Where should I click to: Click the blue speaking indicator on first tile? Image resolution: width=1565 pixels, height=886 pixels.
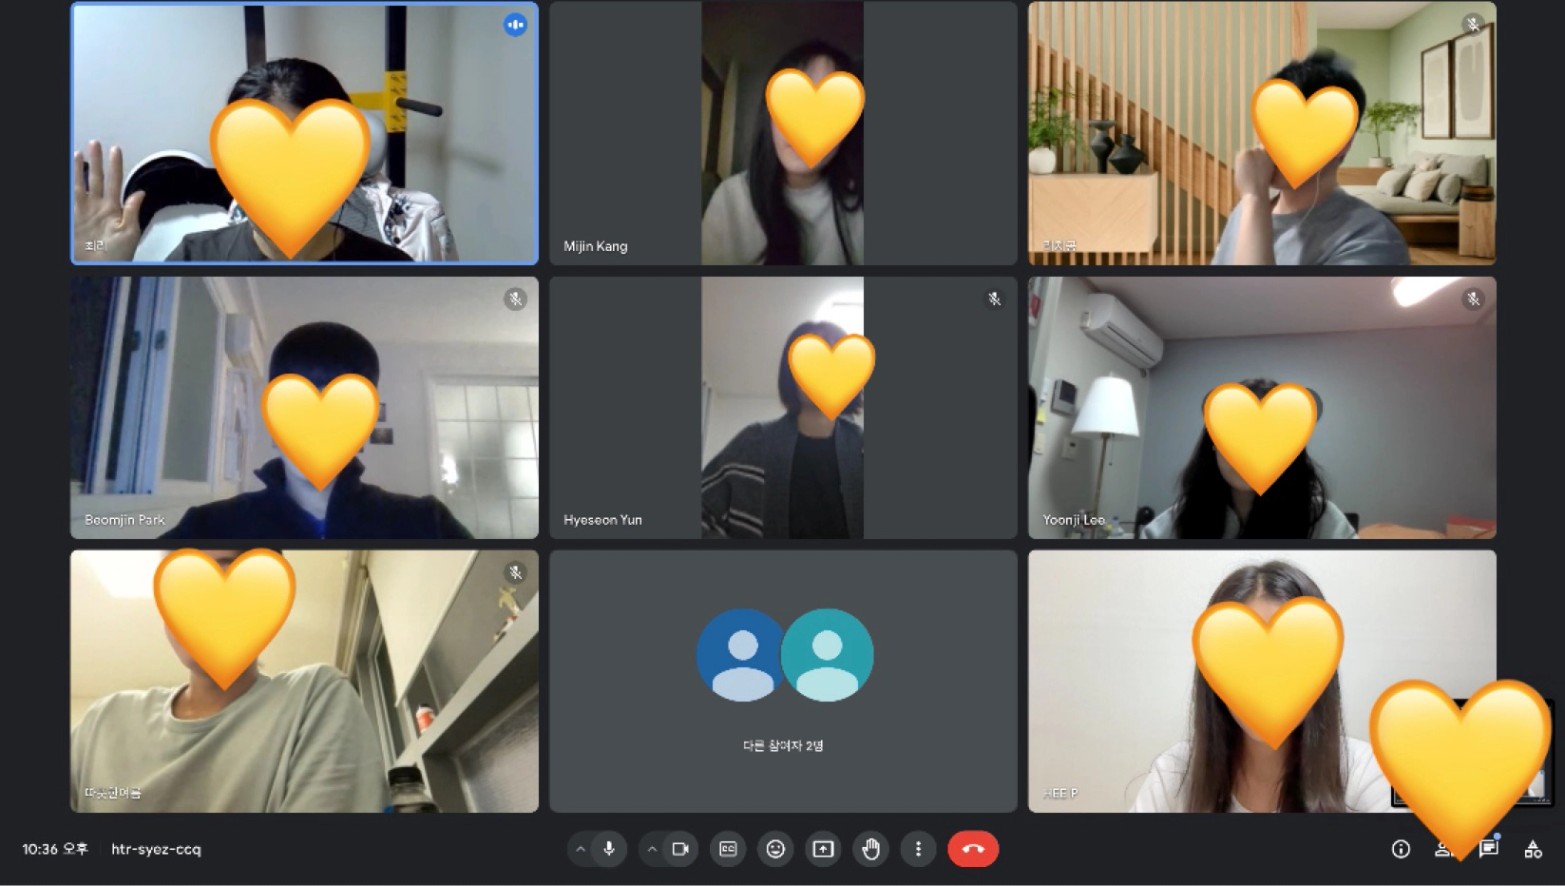click(x=515, y=25)
